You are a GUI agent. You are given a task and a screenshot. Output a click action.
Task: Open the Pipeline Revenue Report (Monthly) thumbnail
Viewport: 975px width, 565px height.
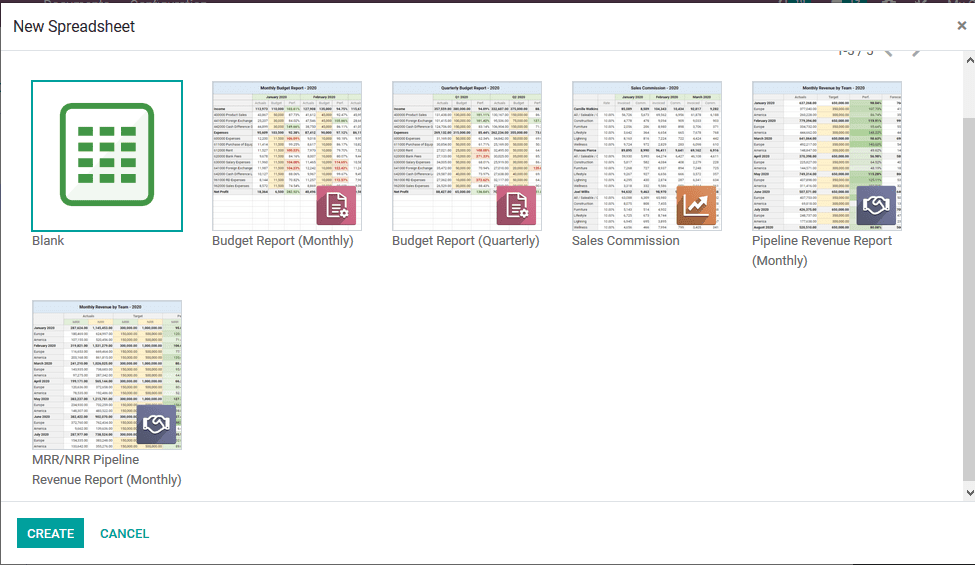click(x=827, y=140)
